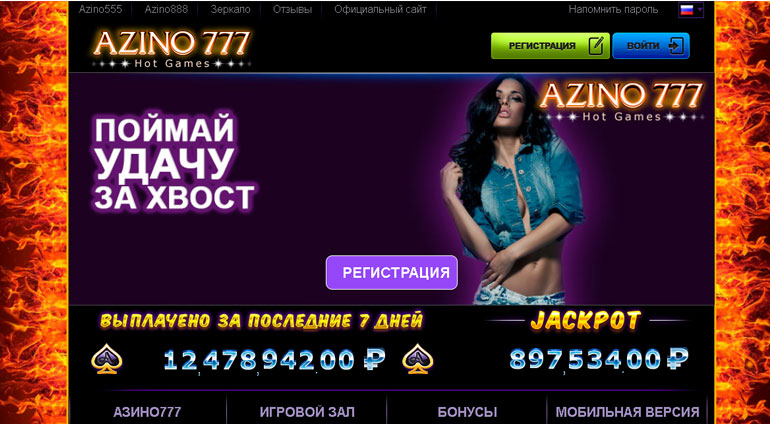Select the Бонусы menu tab
Image resolution: width=770 pixels, height=425 pixels.
click(x=467, y=412)
